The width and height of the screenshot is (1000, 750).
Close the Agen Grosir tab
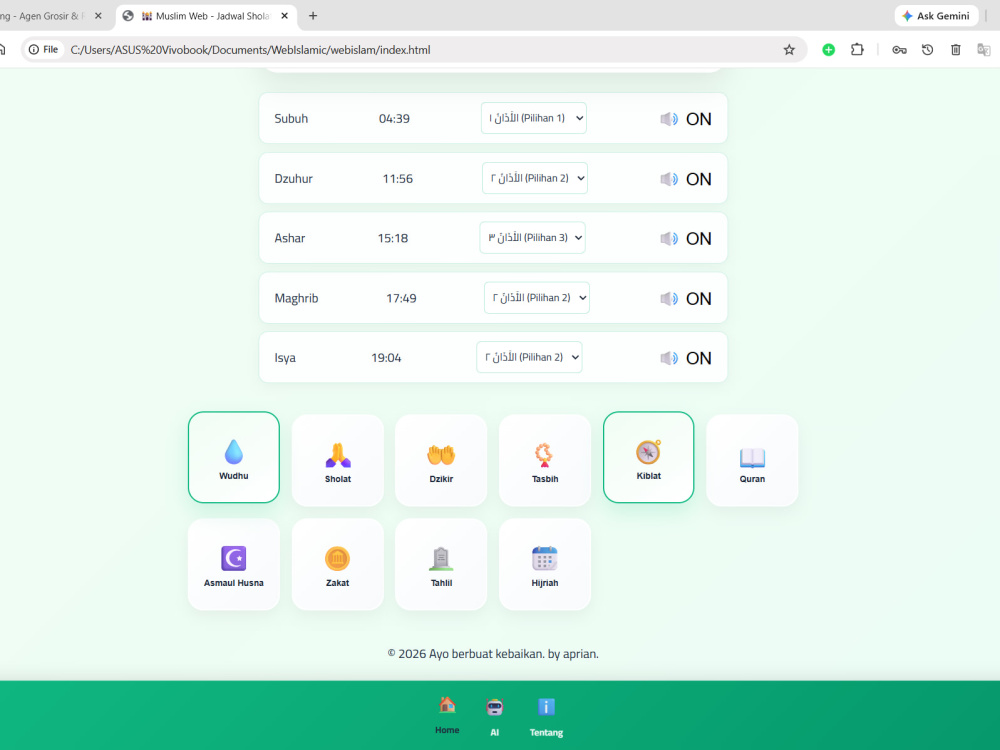98,16
